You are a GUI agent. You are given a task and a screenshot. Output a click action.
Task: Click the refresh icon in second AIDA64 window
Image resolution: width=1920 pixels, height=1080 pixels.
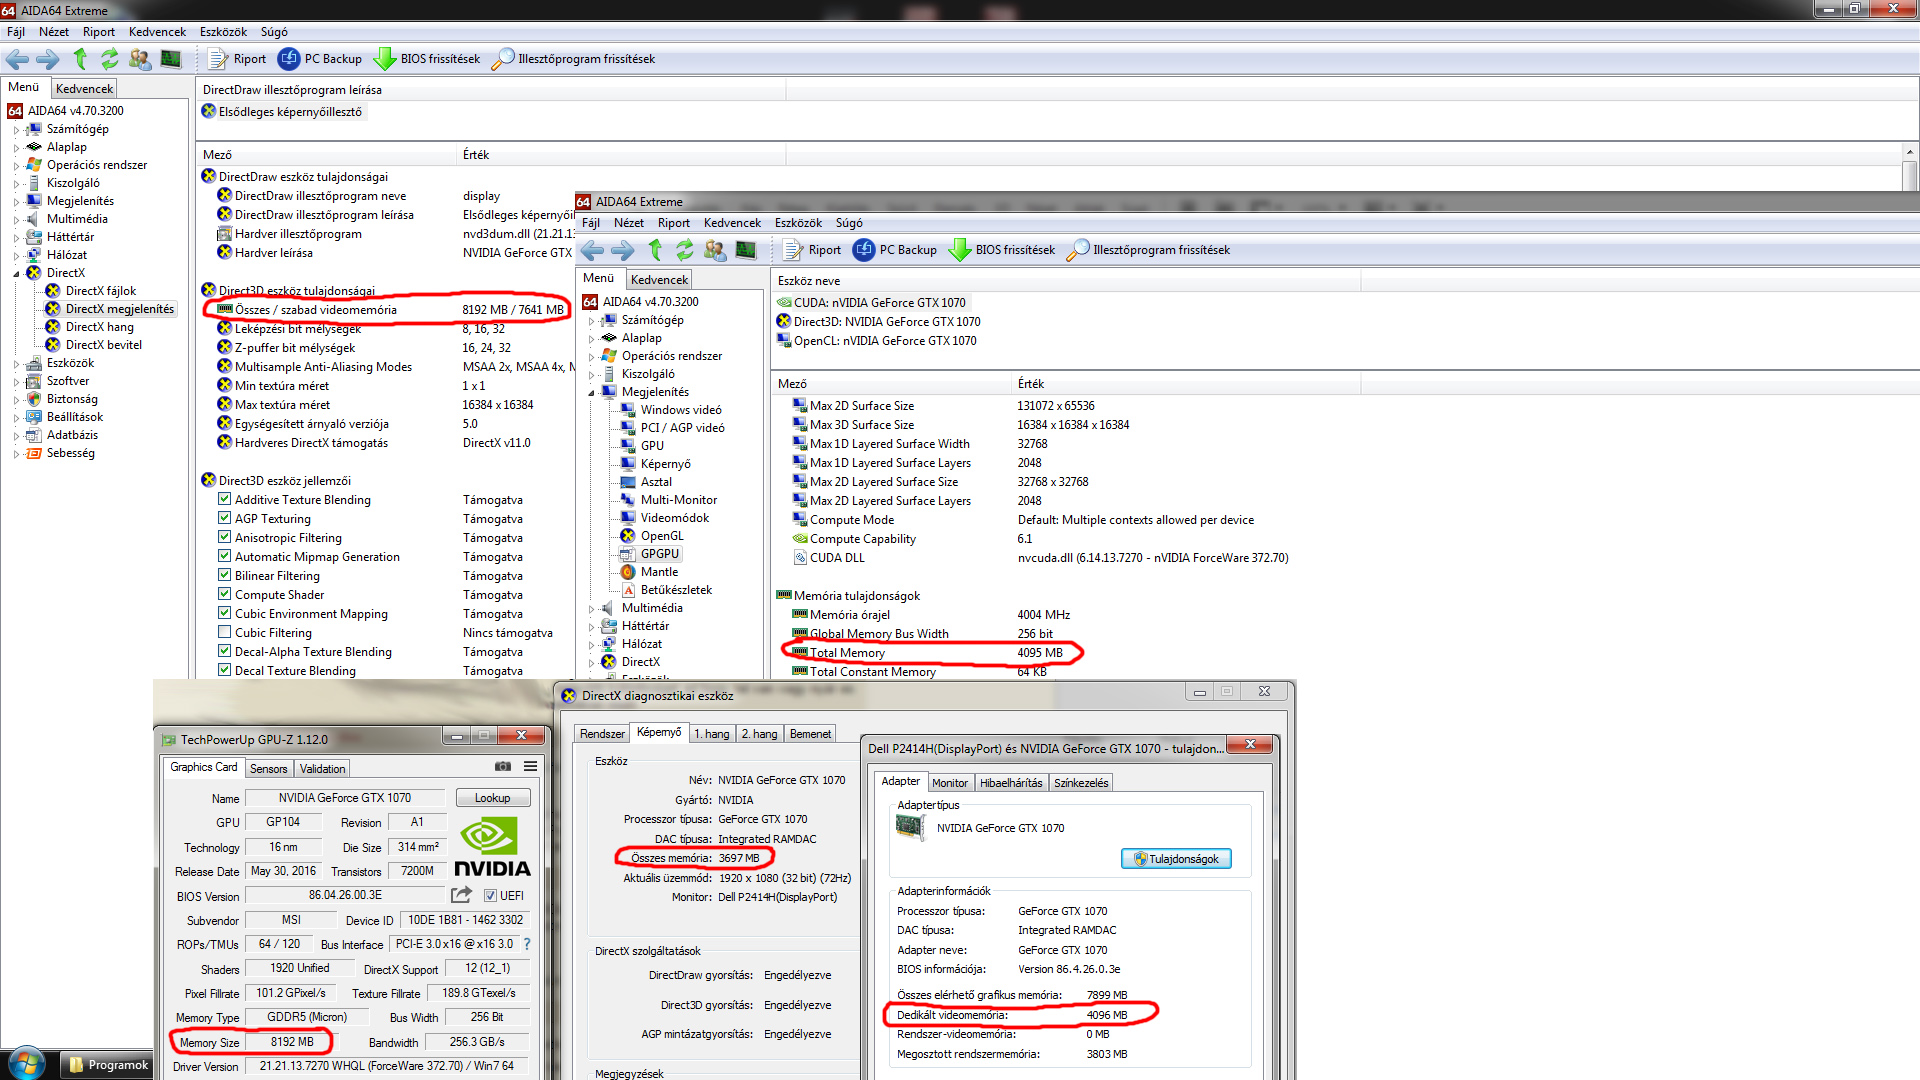684,250
